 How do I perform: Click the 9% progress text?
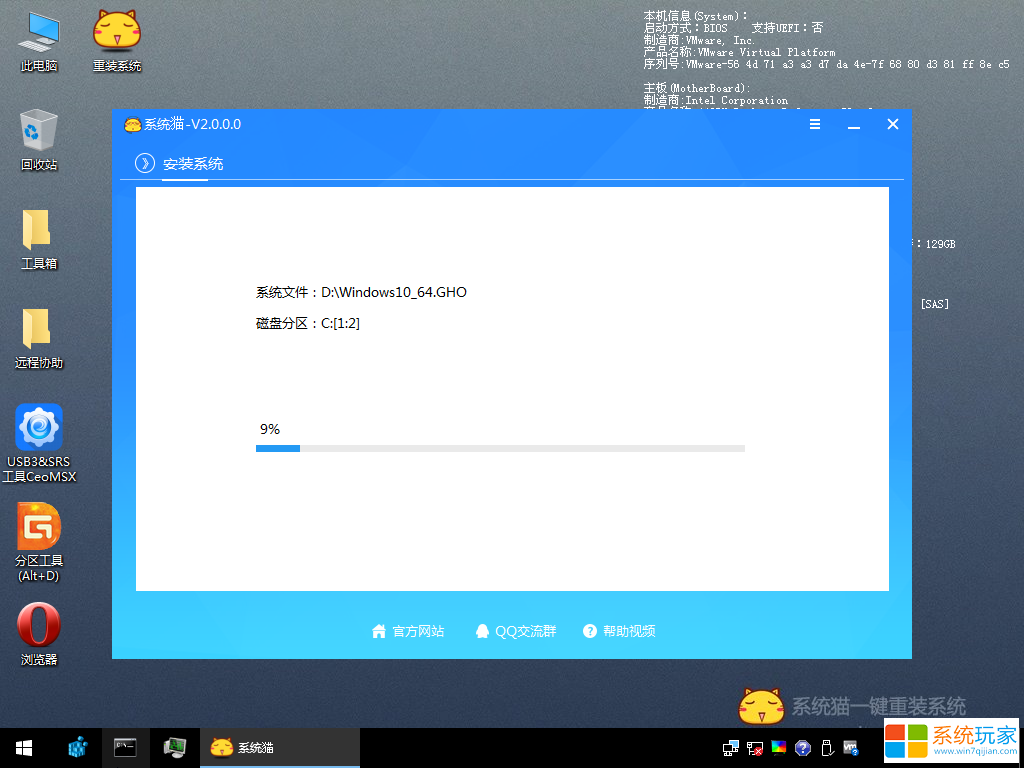pyautogui.click(x=270, y=429)
